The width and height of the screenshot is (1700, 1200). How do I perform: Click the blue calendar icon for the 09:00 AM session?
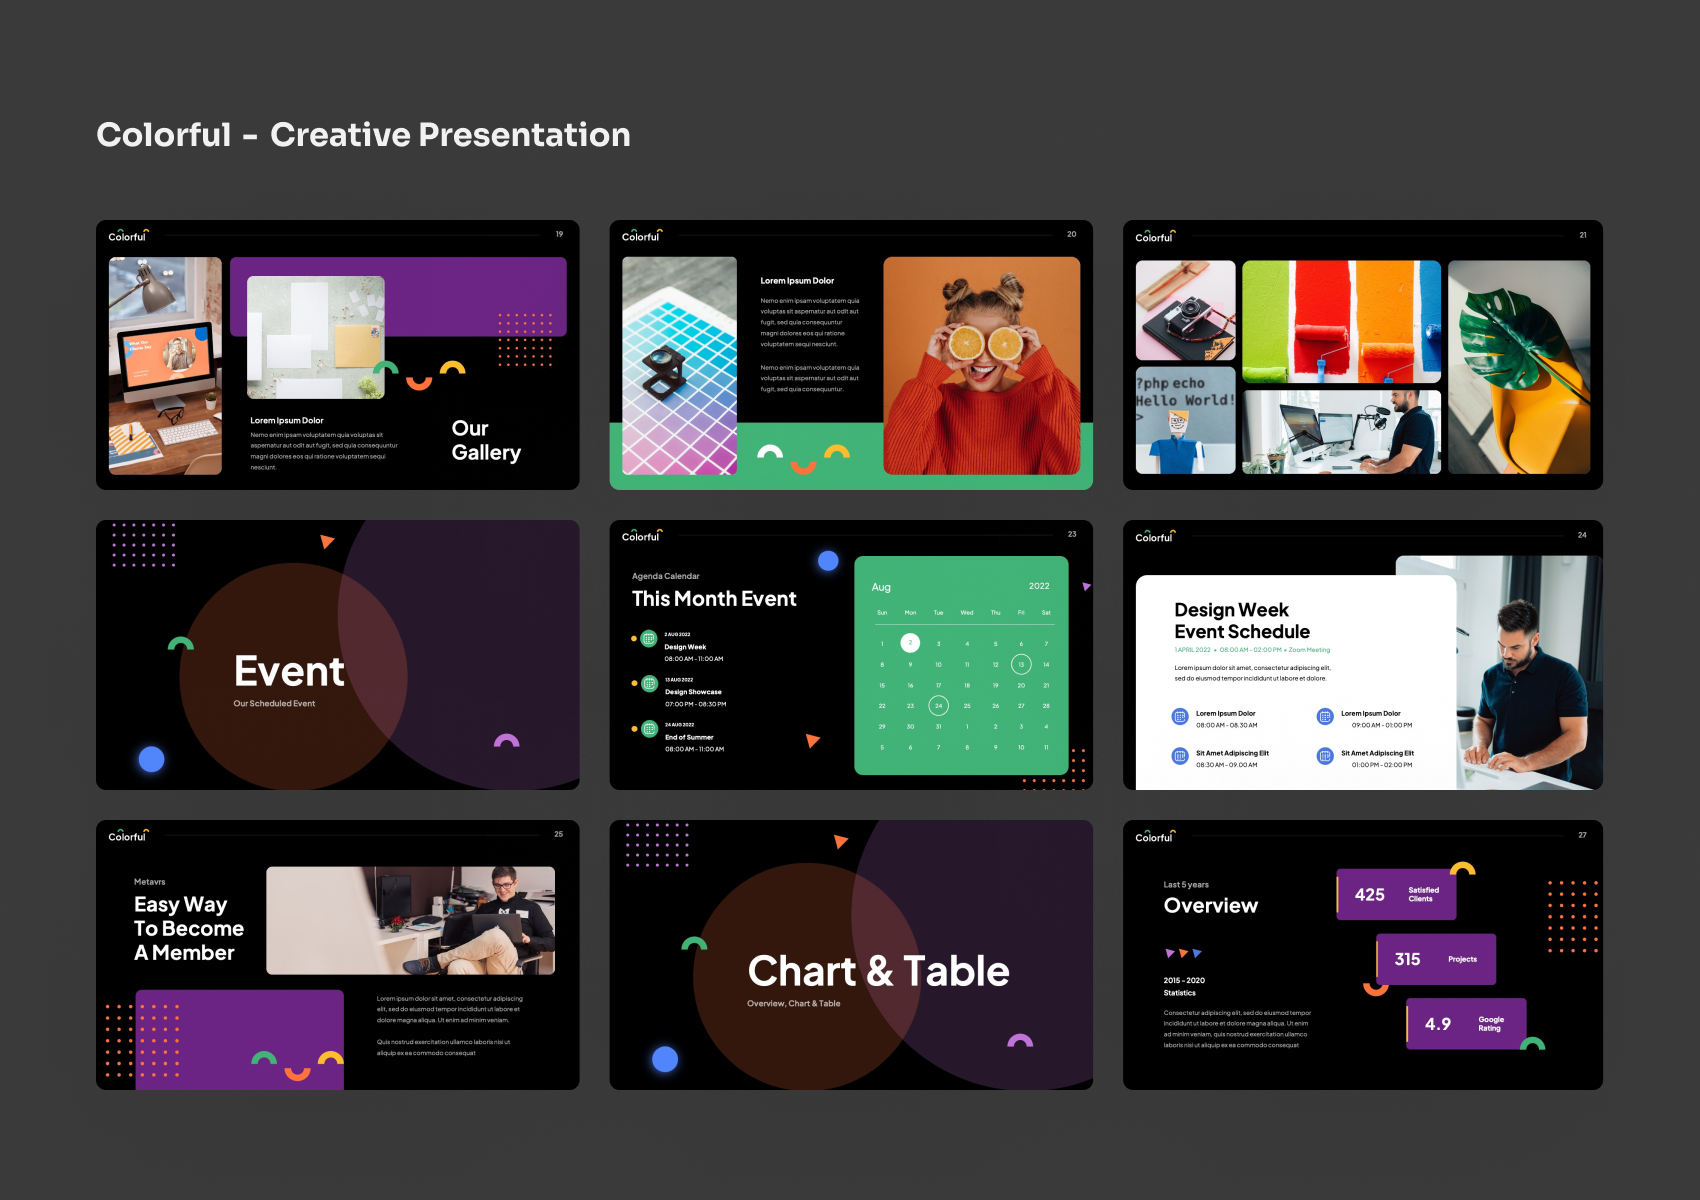coord(1325,716)
